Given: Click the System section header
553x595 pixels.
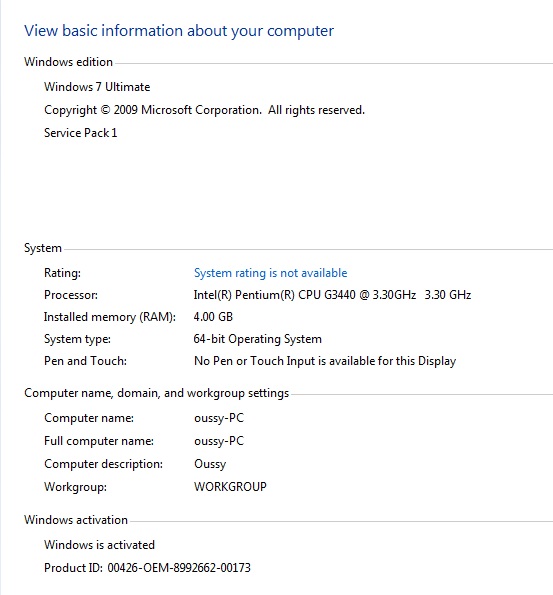Looking at the screenshot, I should [43, 248].
